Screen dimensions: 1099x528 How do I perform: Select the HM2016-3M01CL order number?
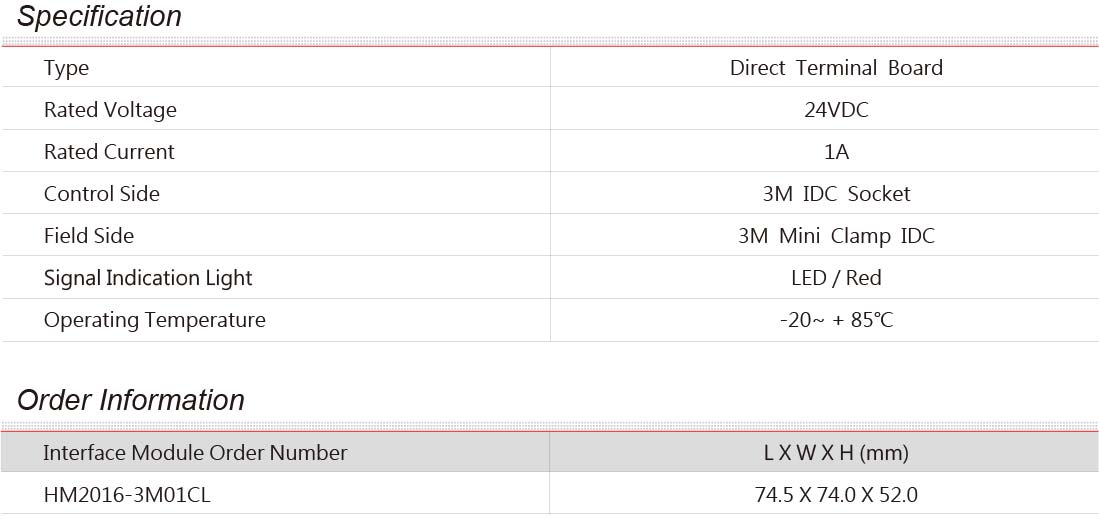tap(127, 496)
